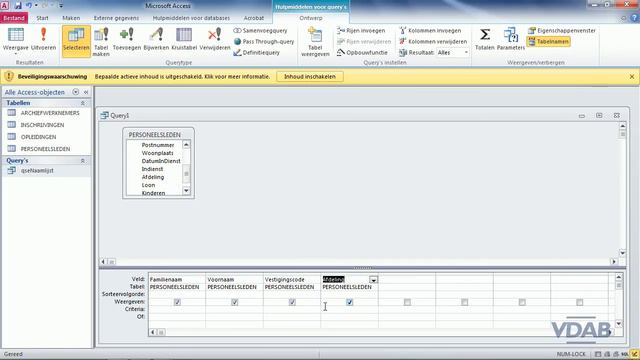The image size is (640, 360).
Task: Open Tabel weergeven dialog
Action: pyautogui.click(x=315, y=41)
